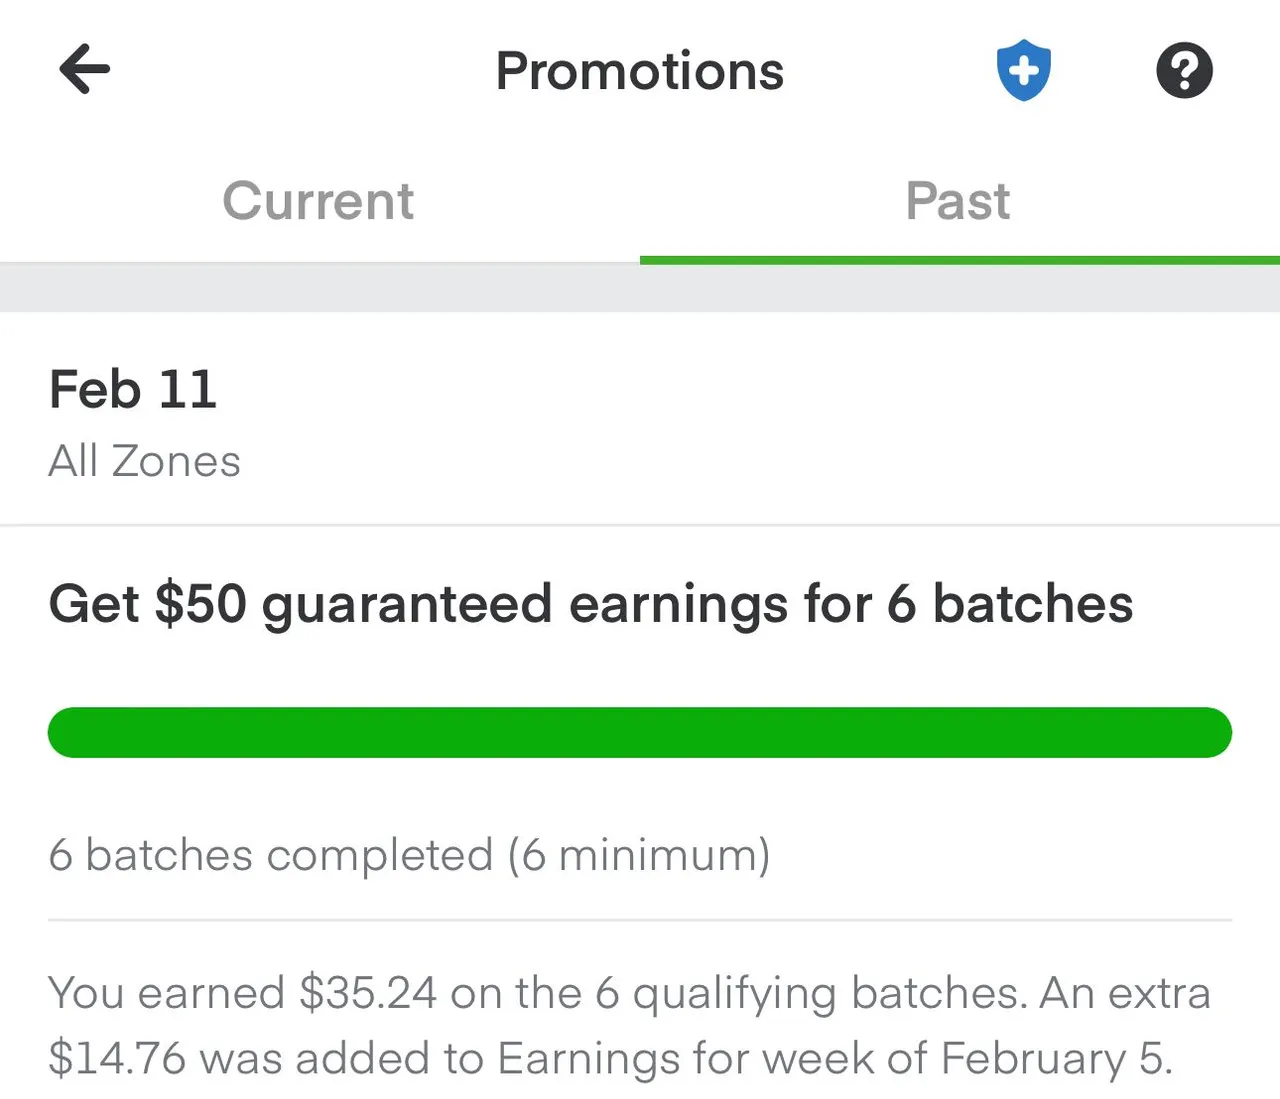Click the Promotions page title
This screenshot has width=1280, height=1099.
pos(640,71)
